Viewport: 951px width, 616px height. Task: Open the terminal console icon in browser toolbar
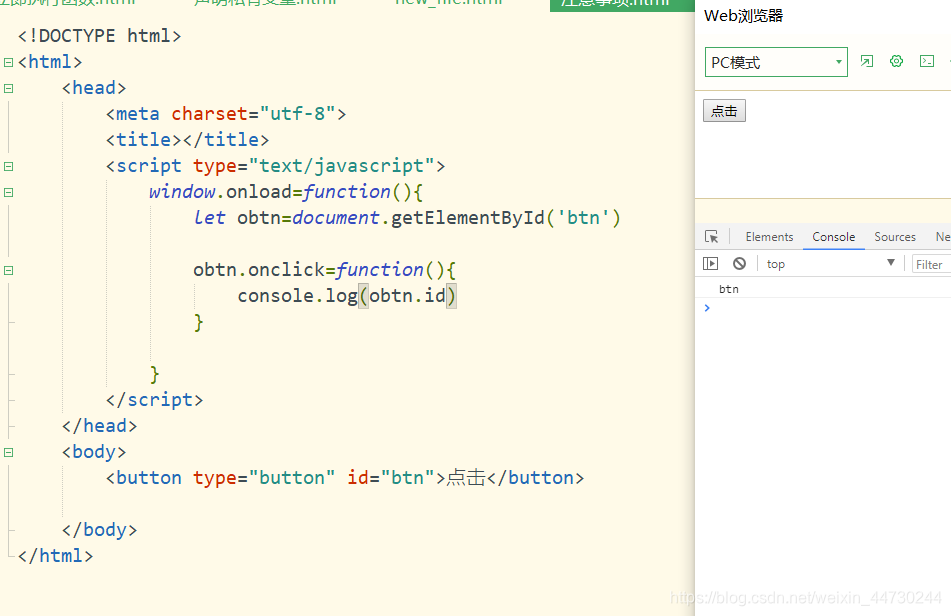coord(927,61)
